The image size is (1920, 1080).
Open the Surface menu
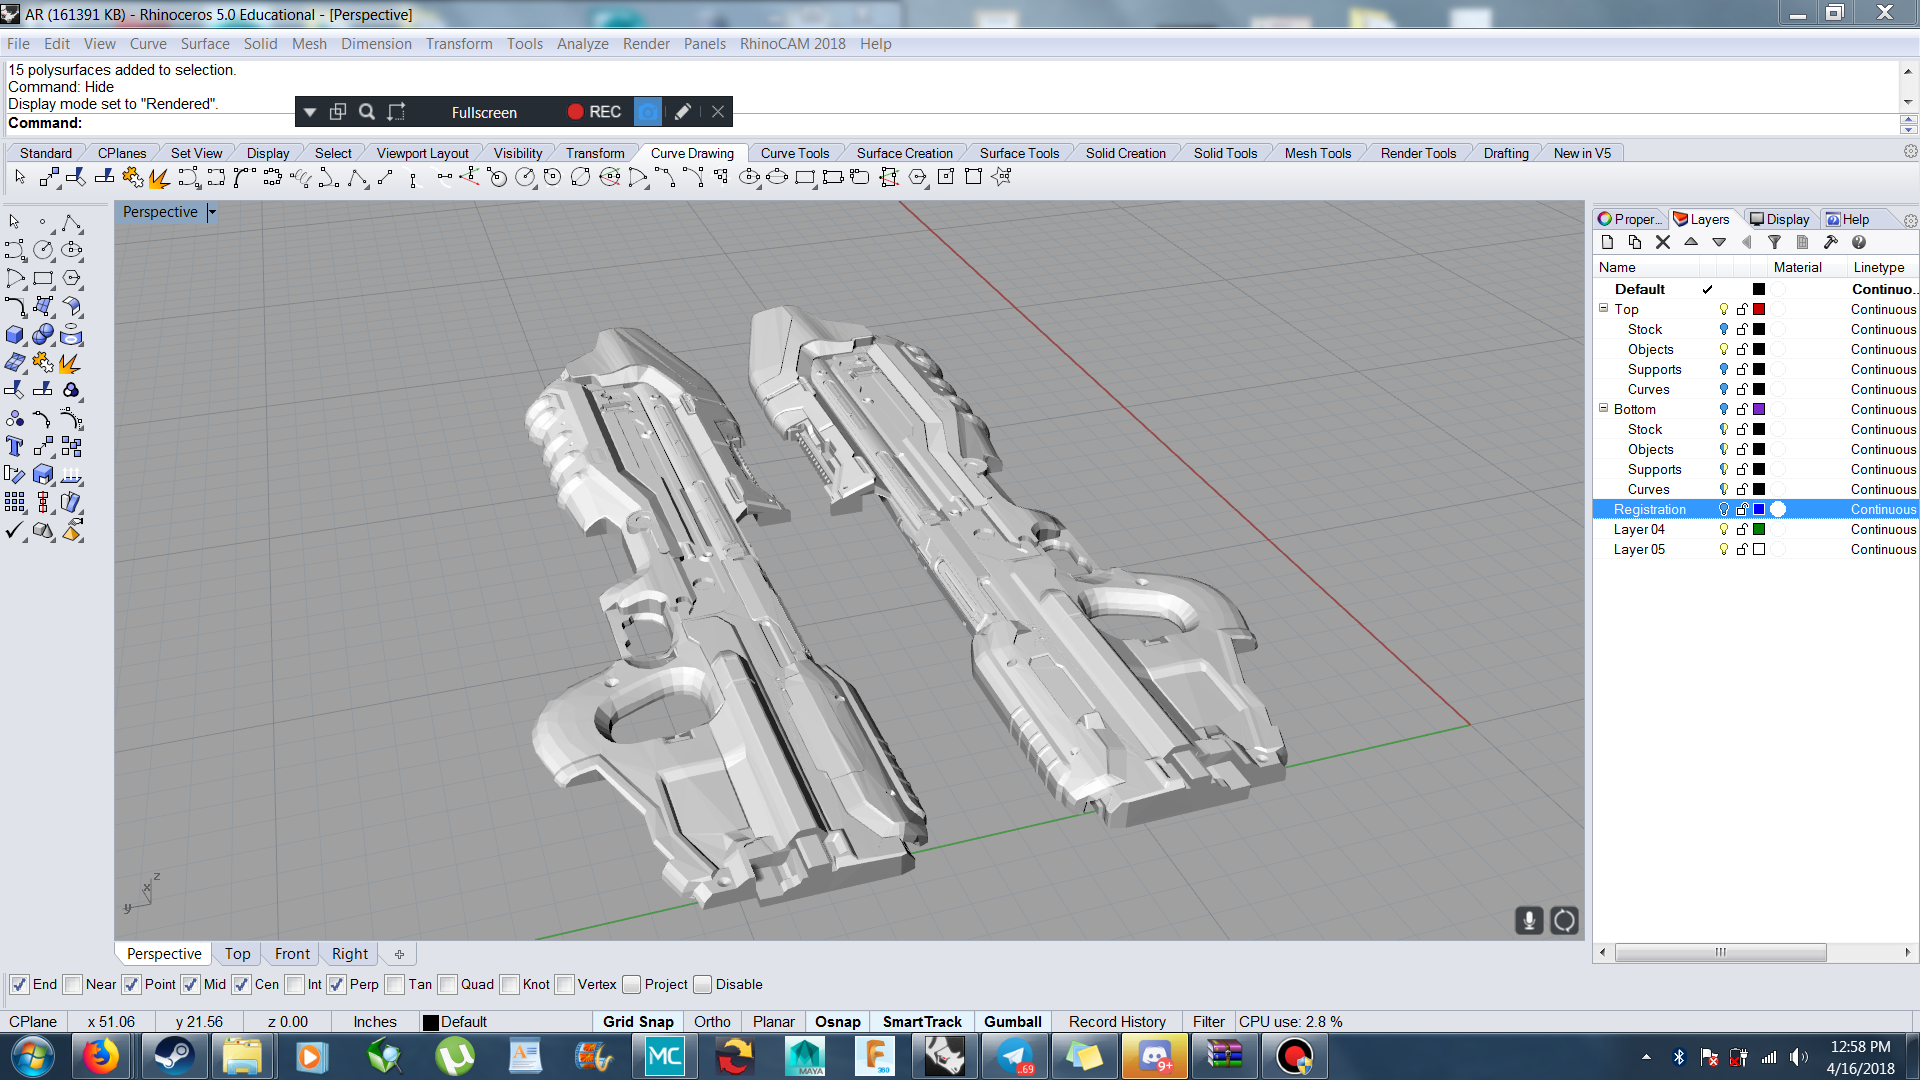click(204, 44)
